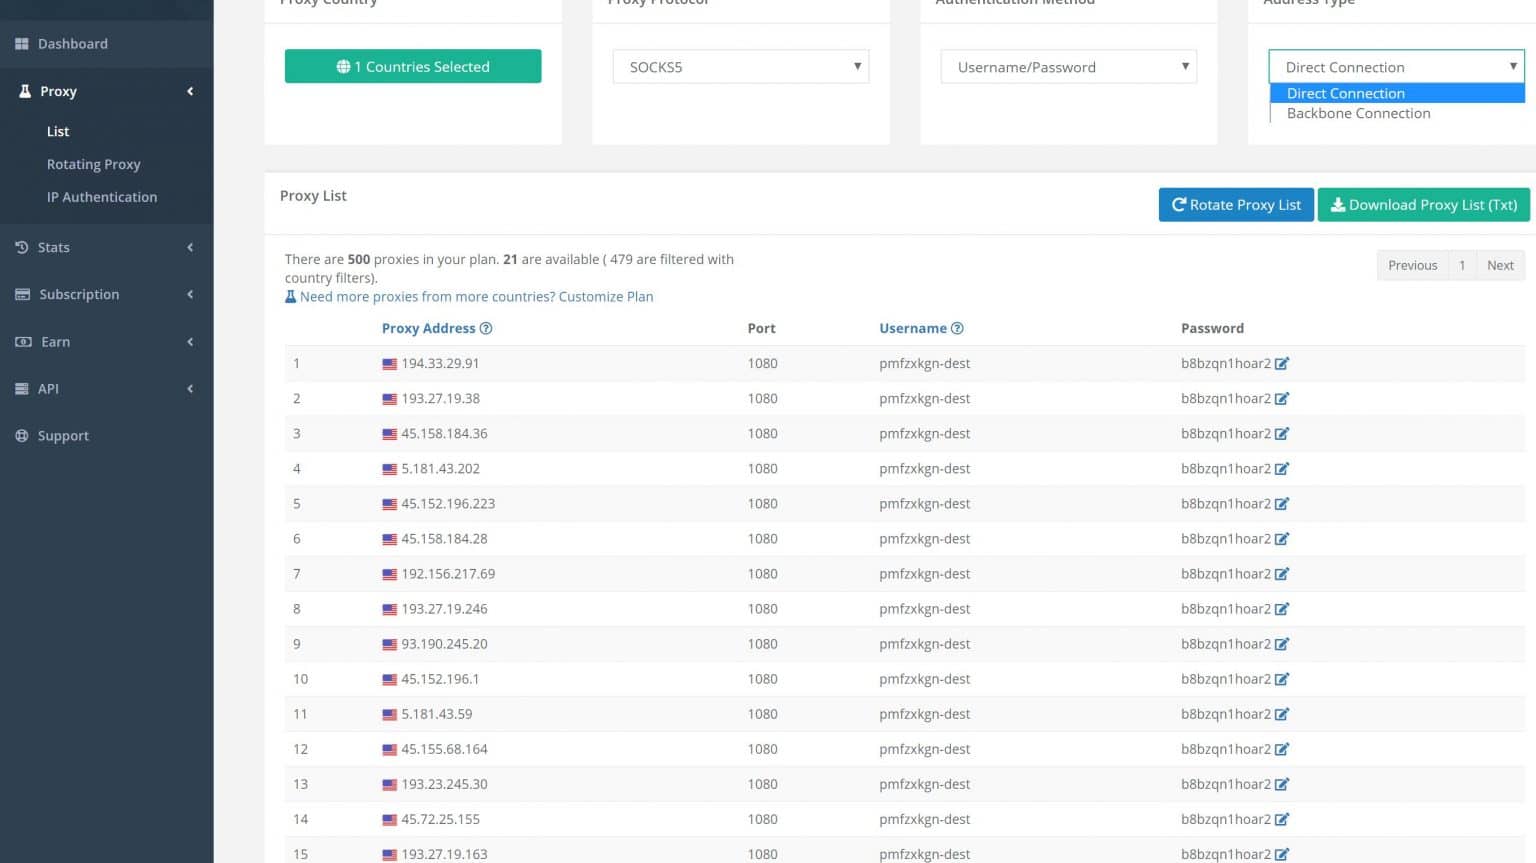Click the Rotate Proxy List button
The width and height of the screenshot is (1536, 863).
(x=1236, y=204)
